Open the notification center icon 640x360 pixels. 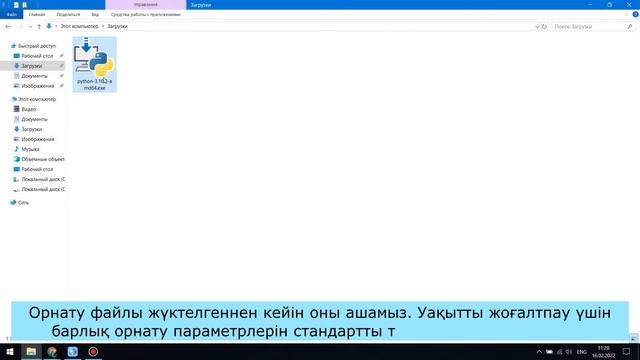tap(627, 352)
